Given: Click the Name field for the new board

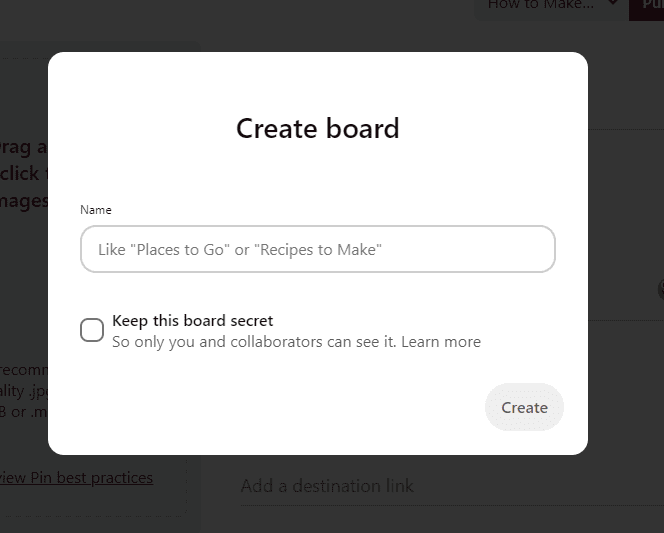Looking at the screenshot, I should pos(318,249).
